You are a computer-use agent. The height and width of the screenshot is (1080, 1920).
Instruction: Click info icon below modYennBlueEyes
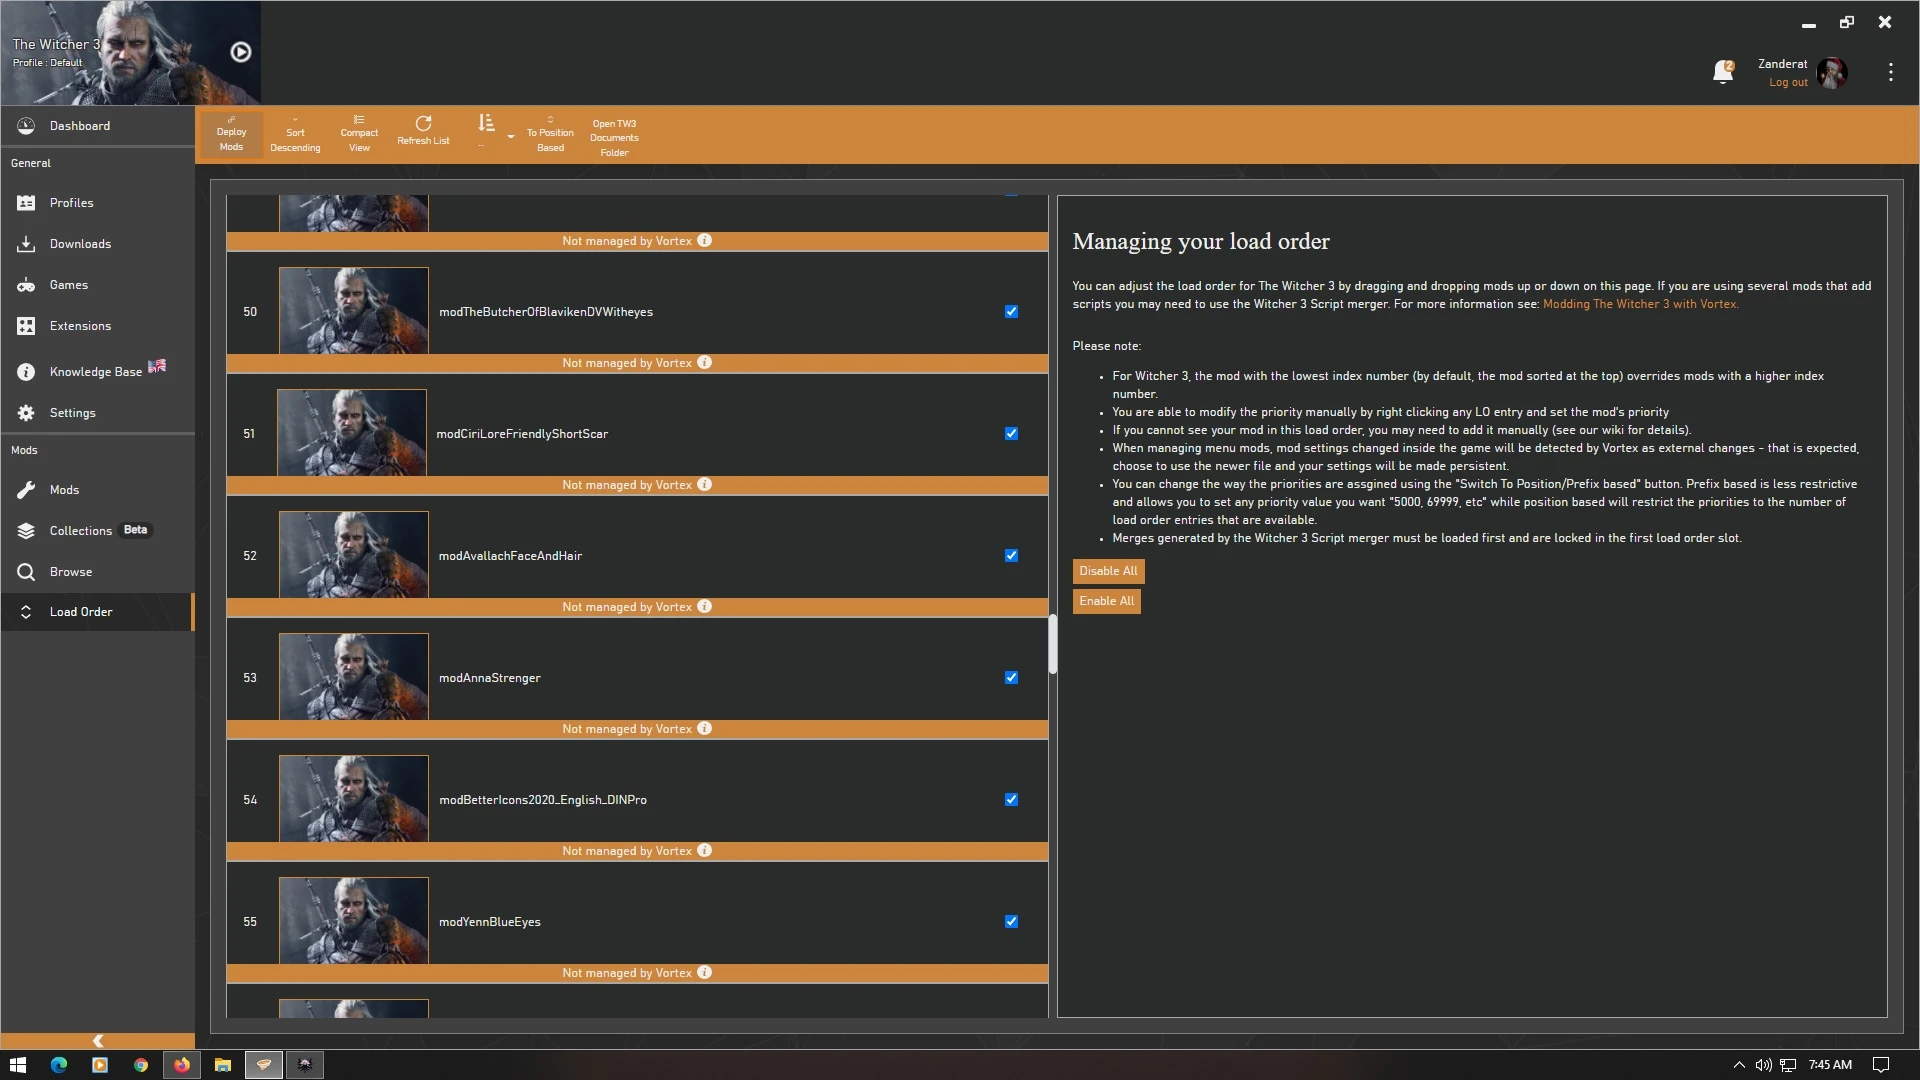705,973
